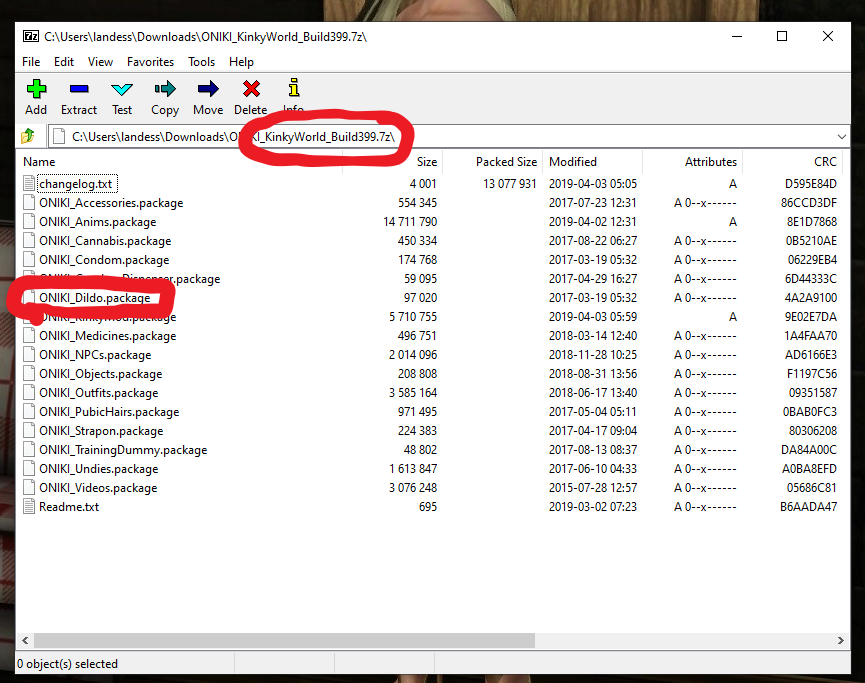The height and width of the screenshot is (683, 865).
Task: Sort by the CRC column header
Action: (x=792, y=162)
